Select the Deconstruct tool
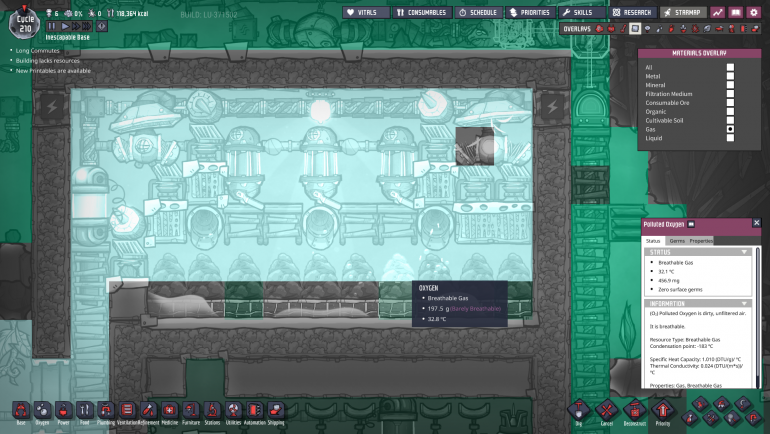The width and height of the screenshot is (770, 434). [x=634, y=410]
